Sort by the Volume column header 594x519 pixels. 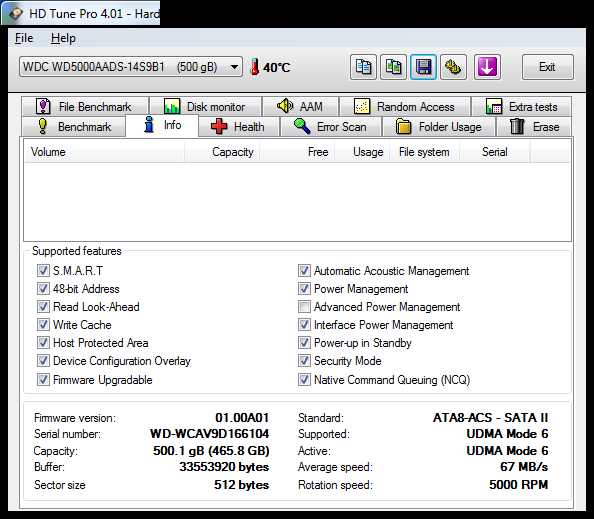point(105,152)
